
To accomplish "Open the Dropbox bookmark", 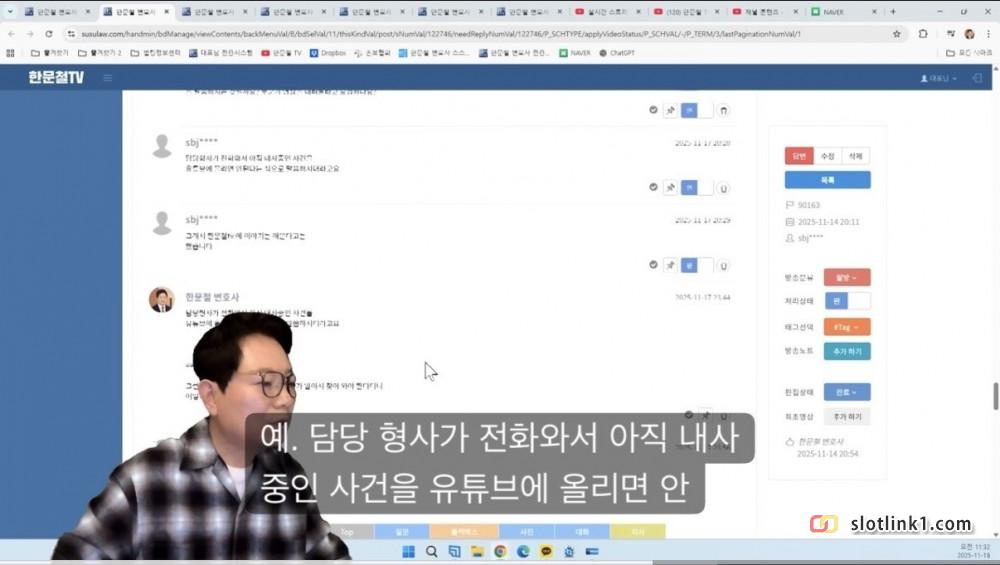I will (328, 53).
